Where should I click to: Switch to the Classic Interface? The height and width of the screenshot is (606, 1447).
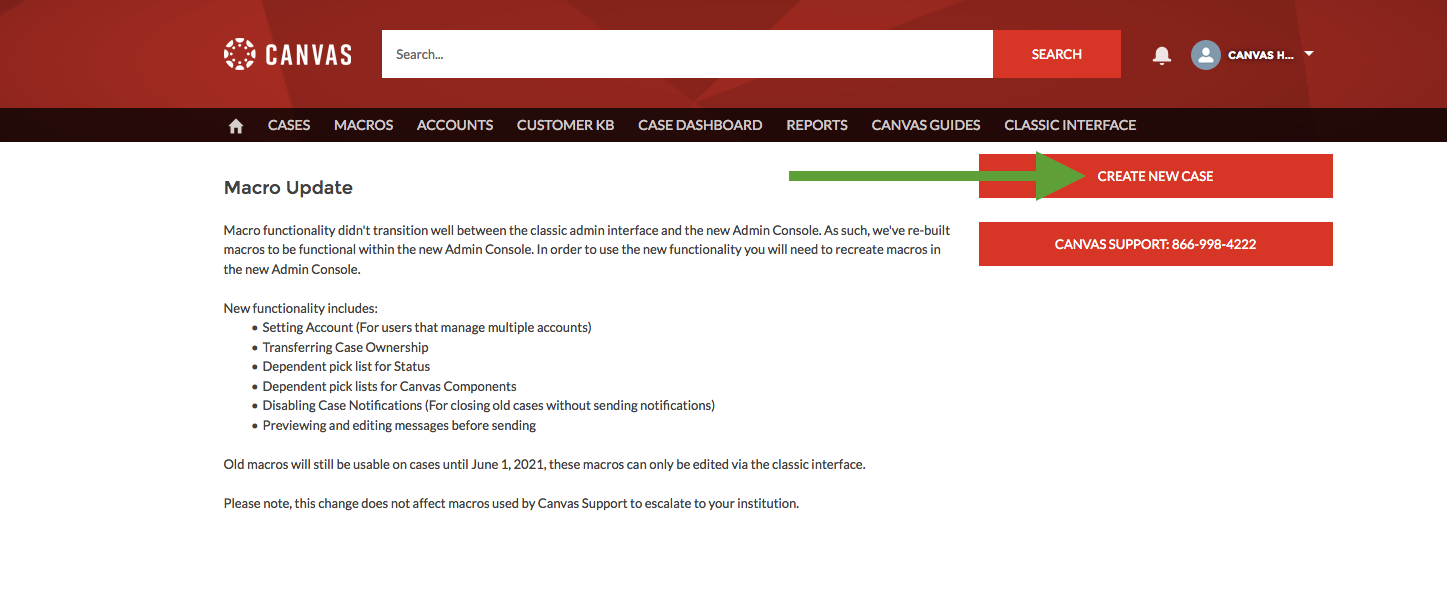coord(1070,125)
